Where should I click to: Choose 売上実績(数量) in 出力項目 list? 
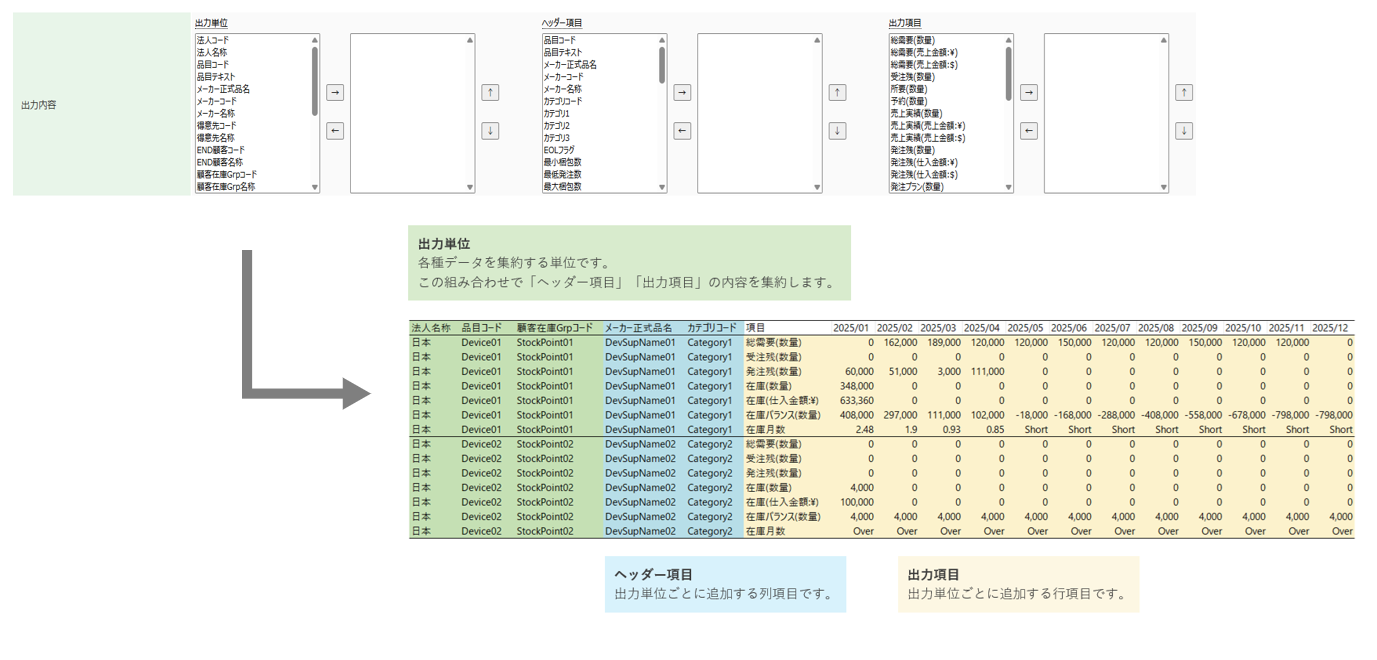pos(916,113)
